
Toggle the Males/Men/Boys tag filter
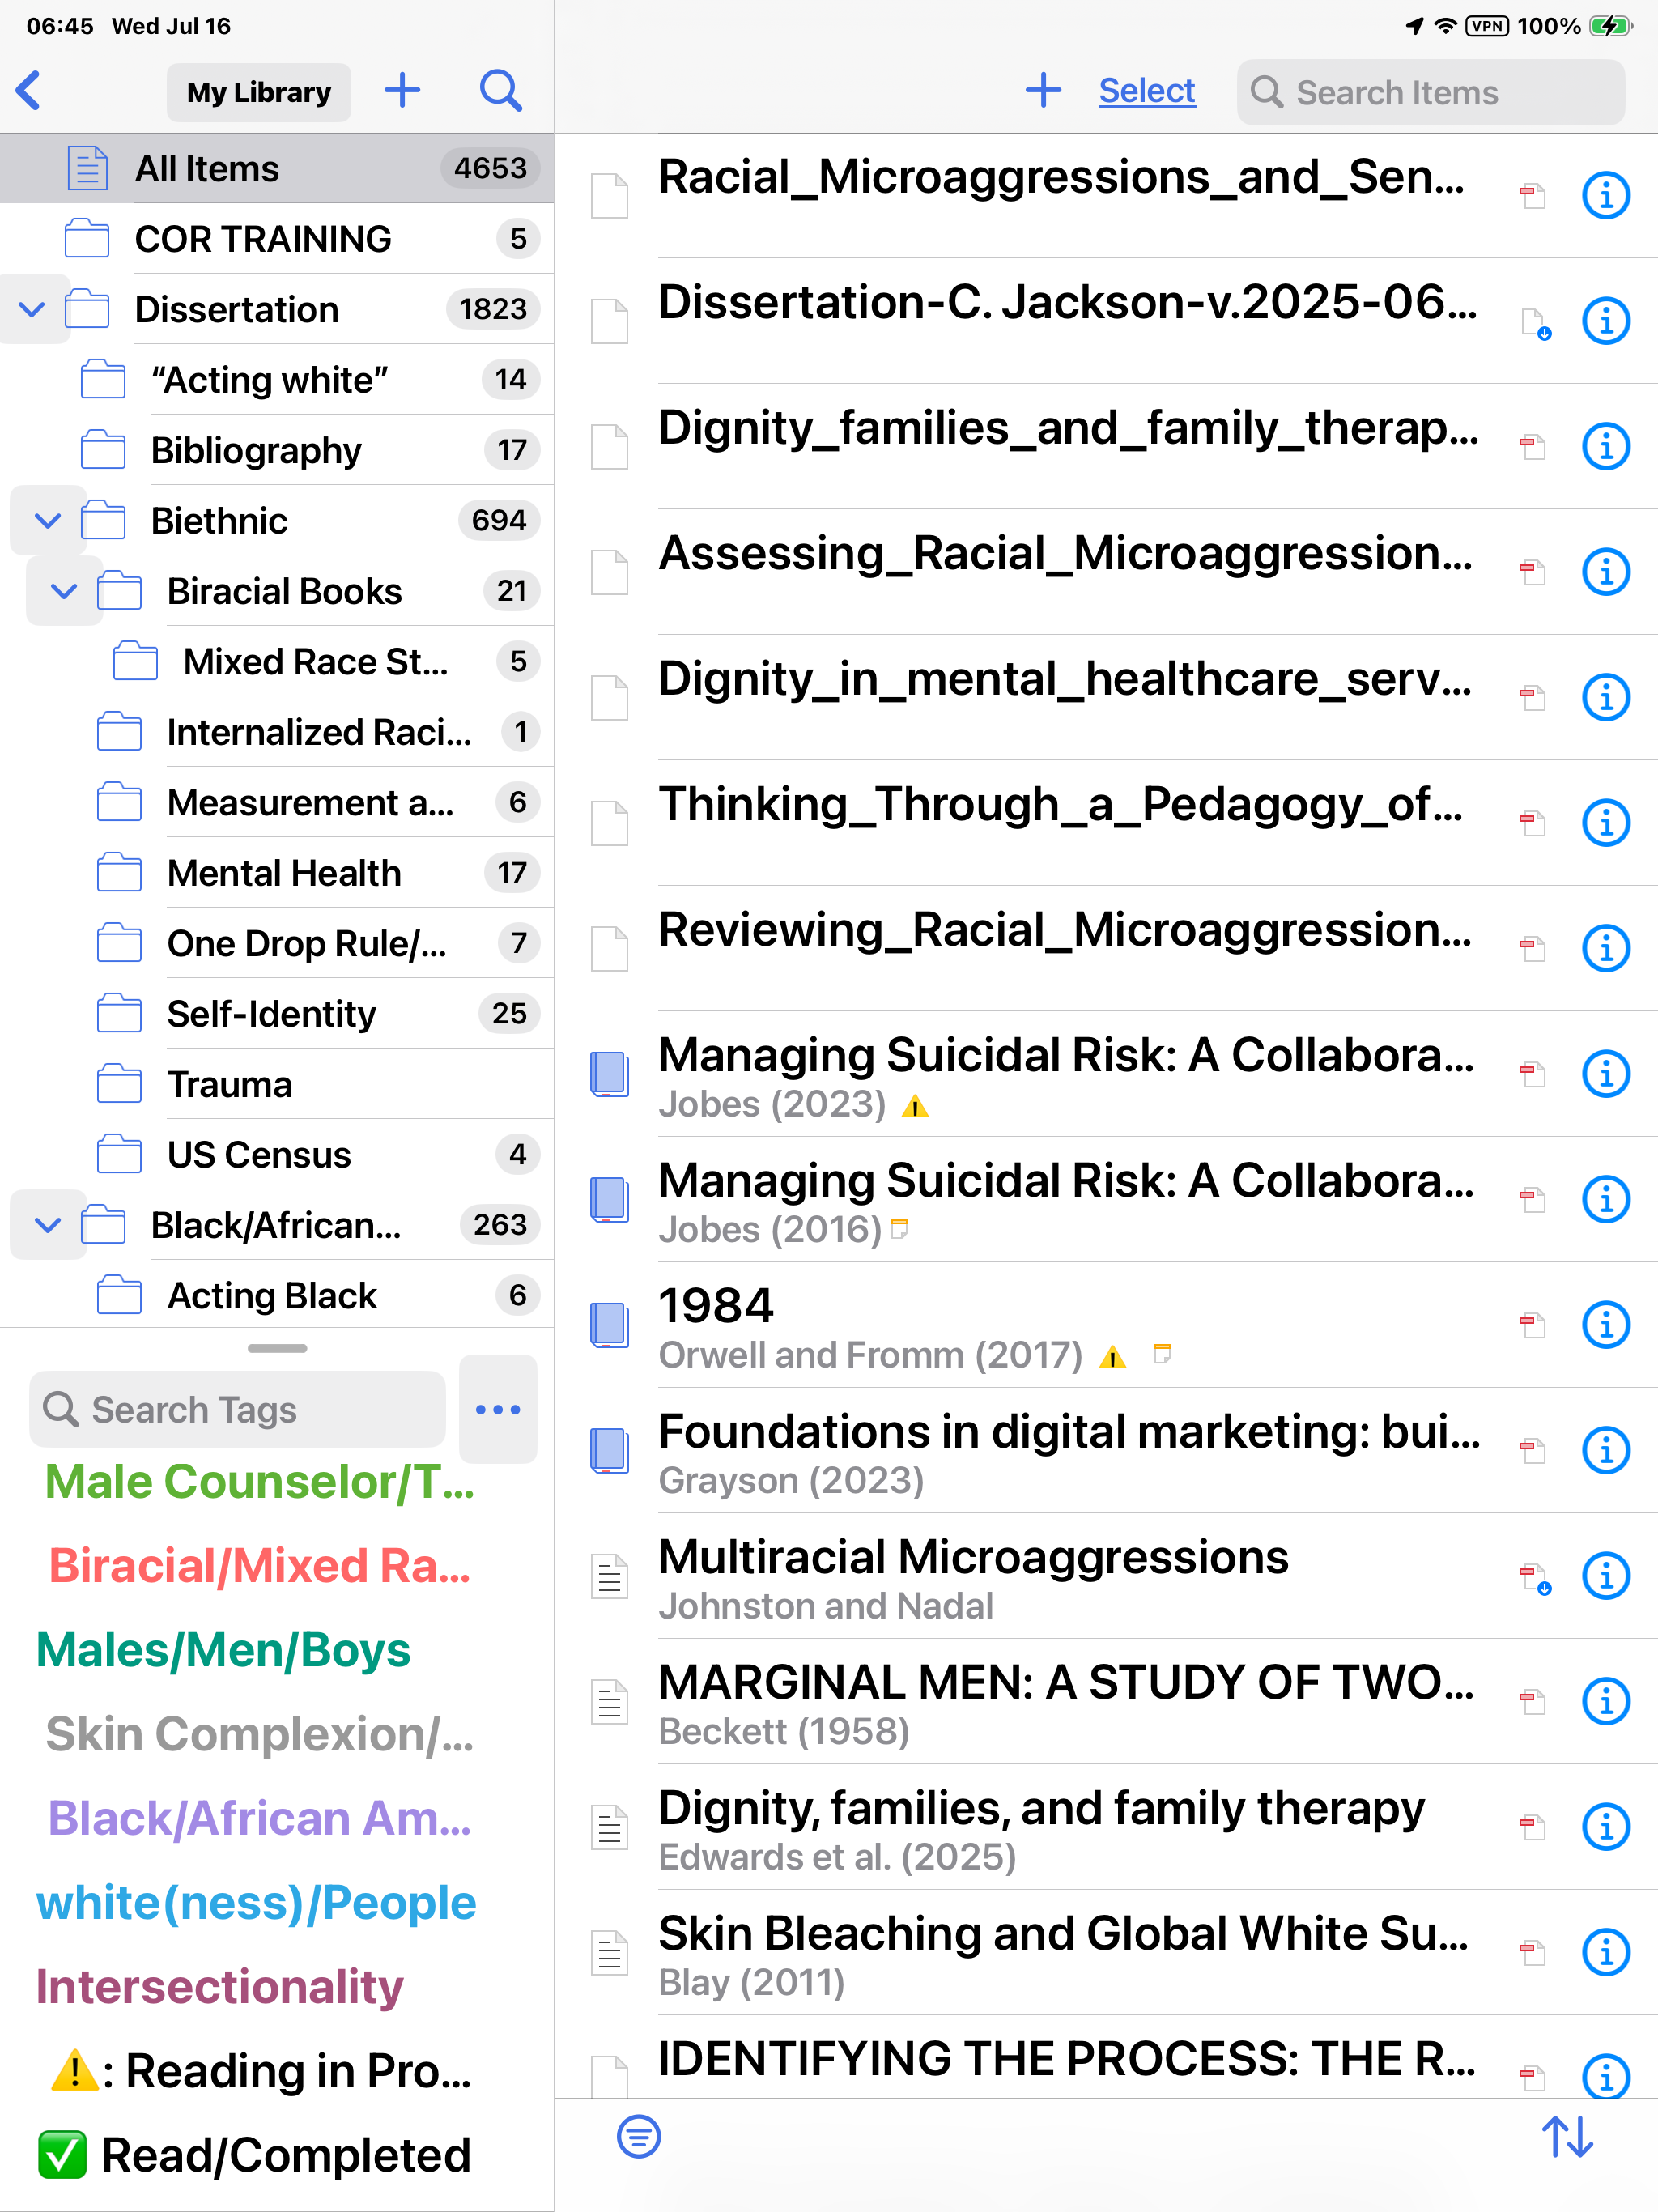(x=223, y=1649)
